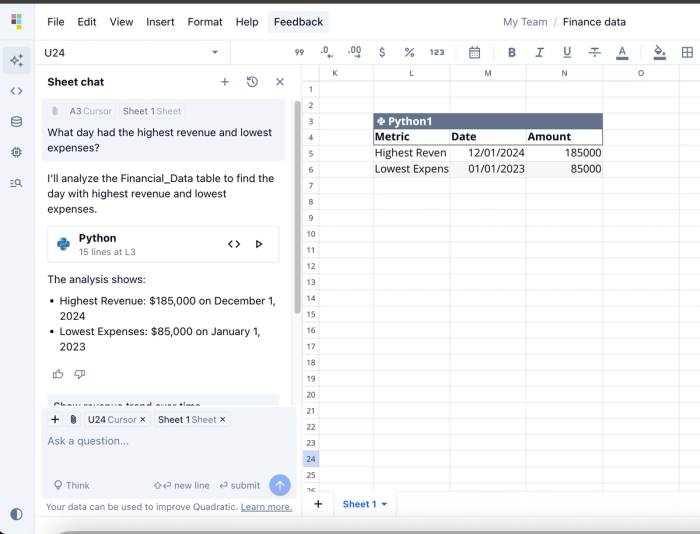Viewport: 700px width, 534px height.
Task: Open the Sheet 1 tab dropdown arrow
Action: point(384,504)
